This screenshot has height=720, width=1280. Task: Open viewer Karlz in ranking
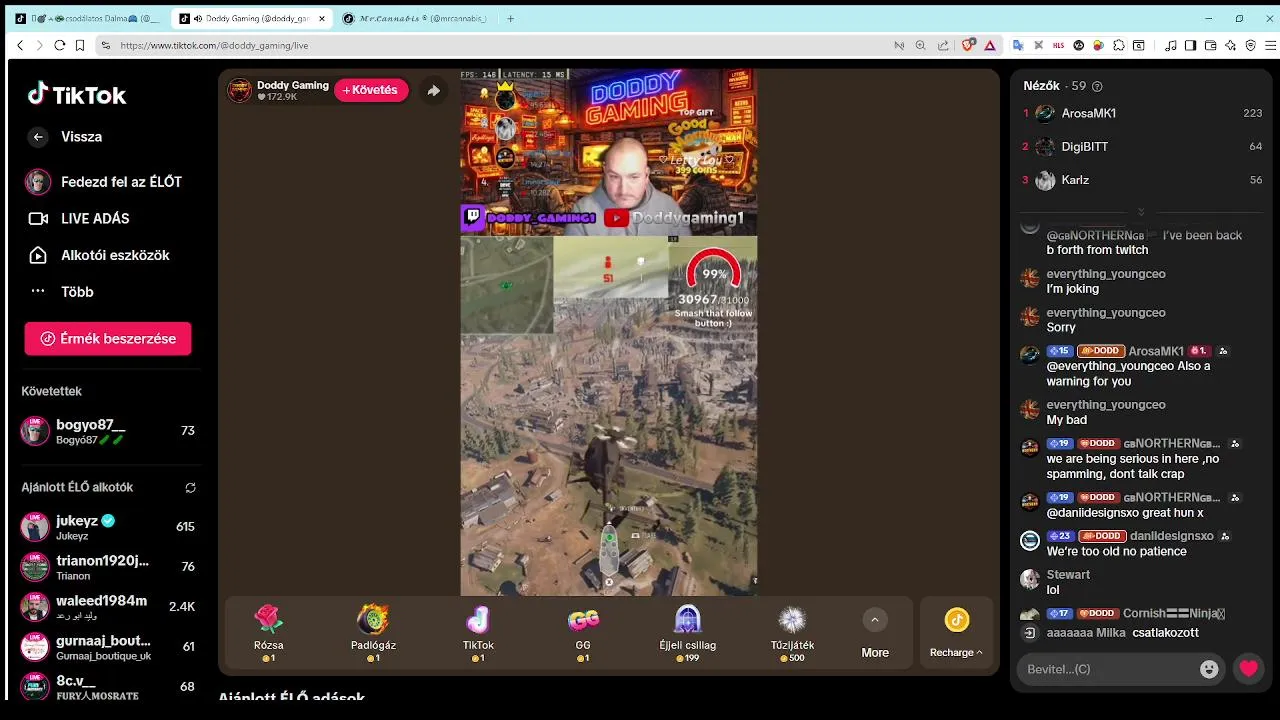click(1143, 180)
